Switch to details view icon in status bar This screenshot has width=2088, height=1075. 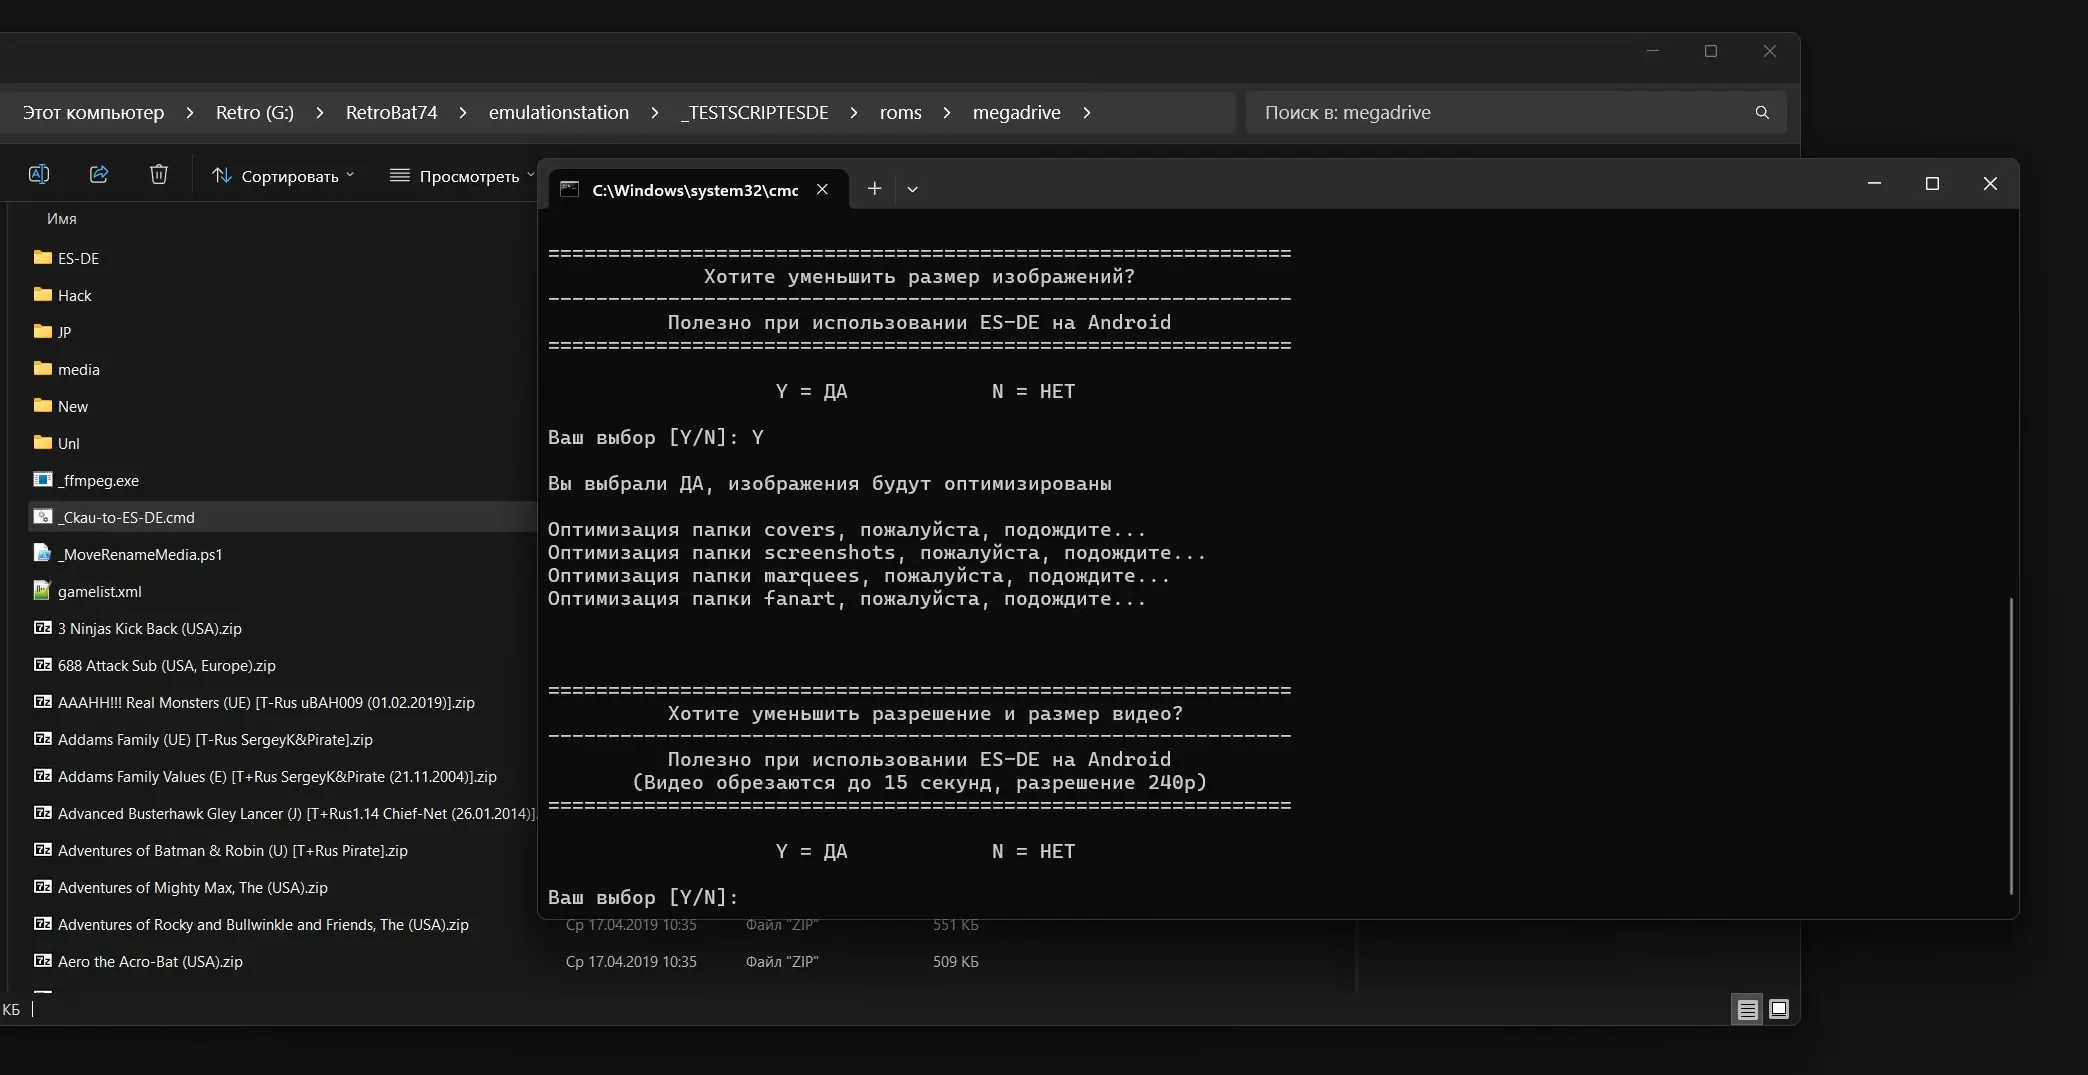tap(1747, 1010)
